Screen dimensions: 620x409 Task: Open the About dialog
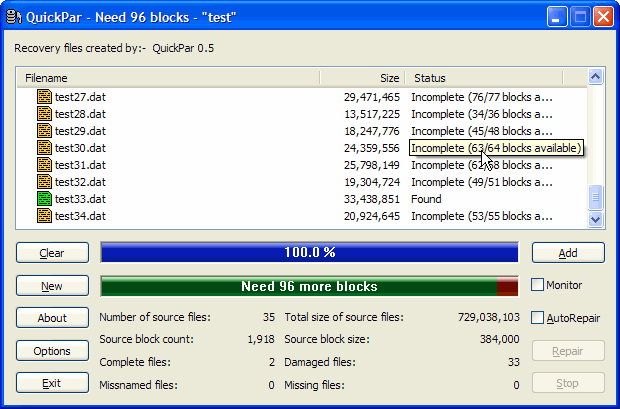(52, 318)
